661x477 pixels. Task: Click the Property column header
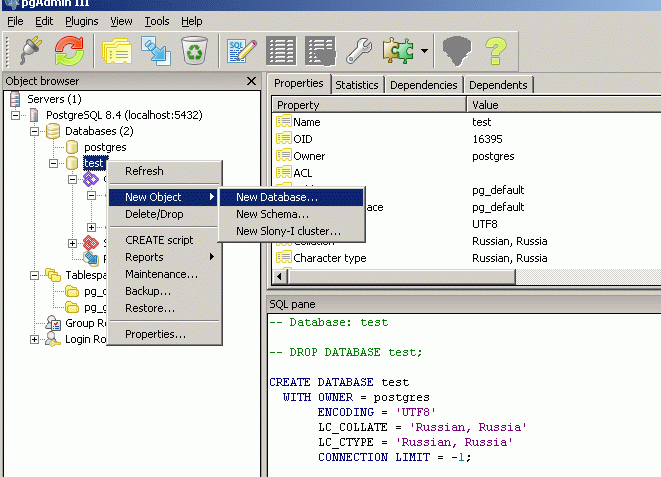point(370,105)
